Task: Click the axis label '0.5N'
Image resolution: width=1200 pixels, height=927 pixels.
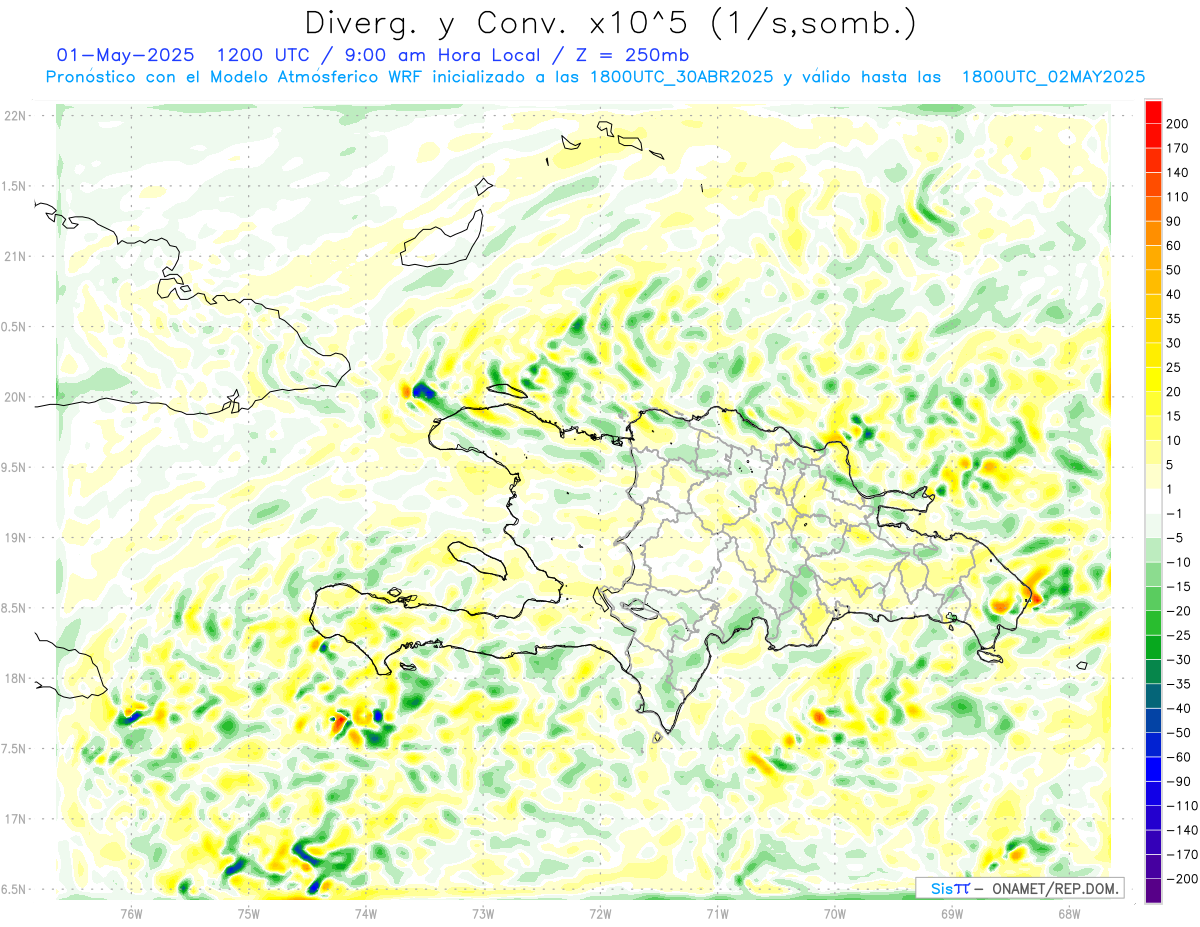Action: tap(13, 327)
